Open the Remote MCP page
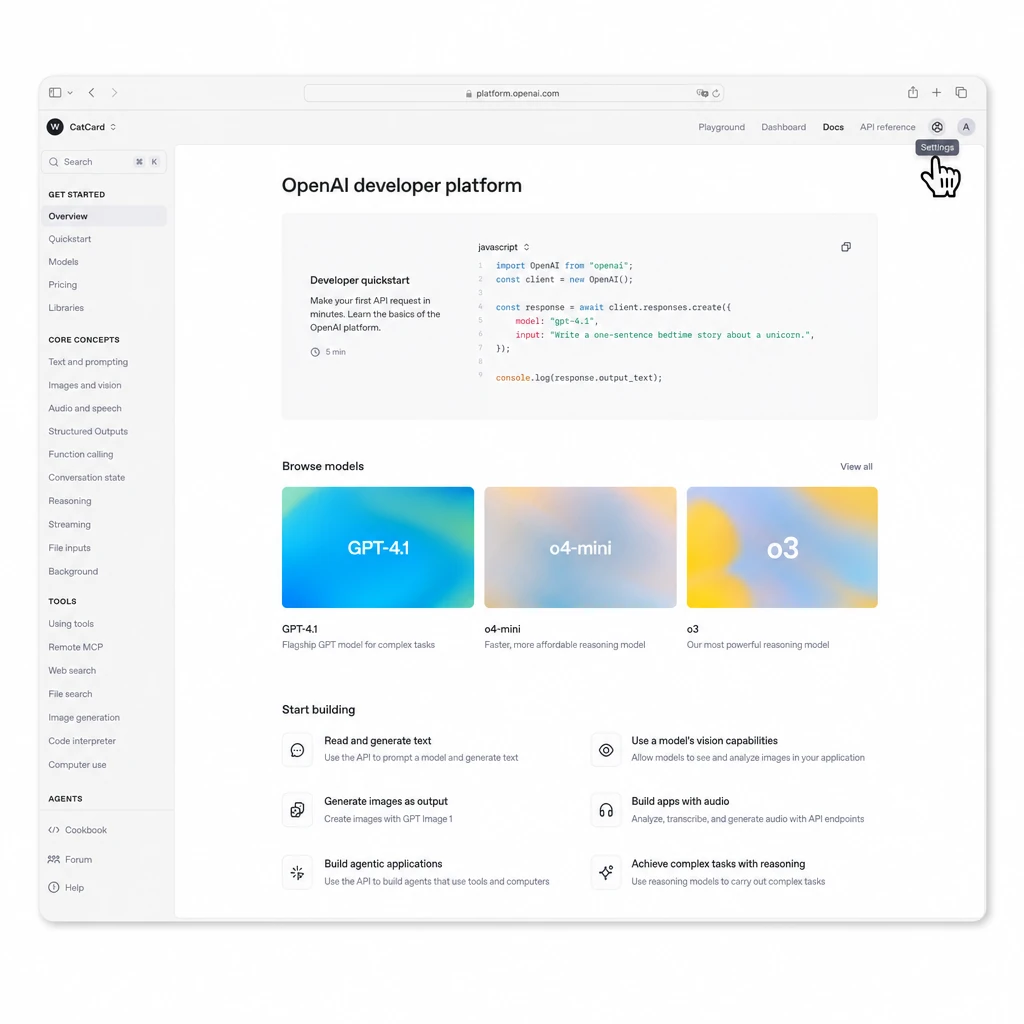Viewport: 1024px width, 1024px height. click(x=75, y=647)
